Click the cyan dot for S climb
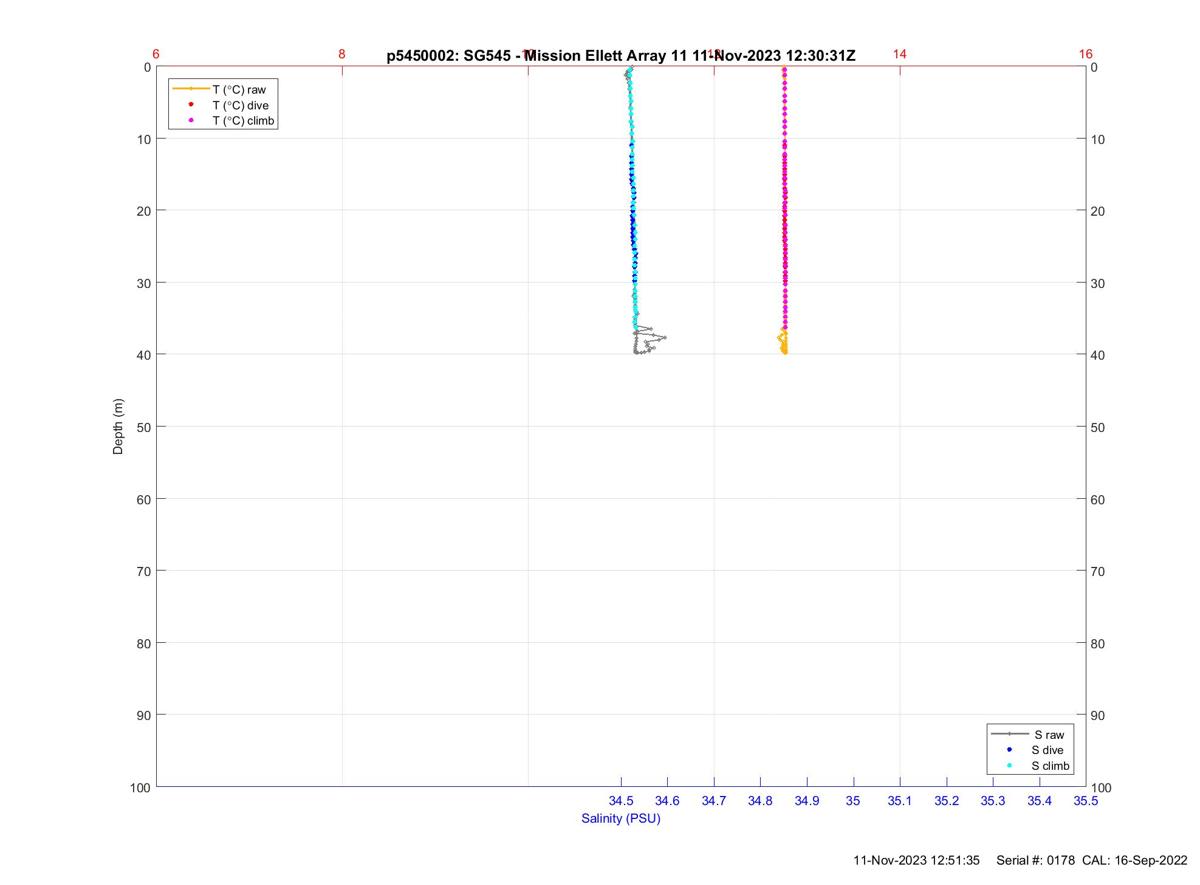Screen dimensions: 1200x885 click(x=1010, y=766)
